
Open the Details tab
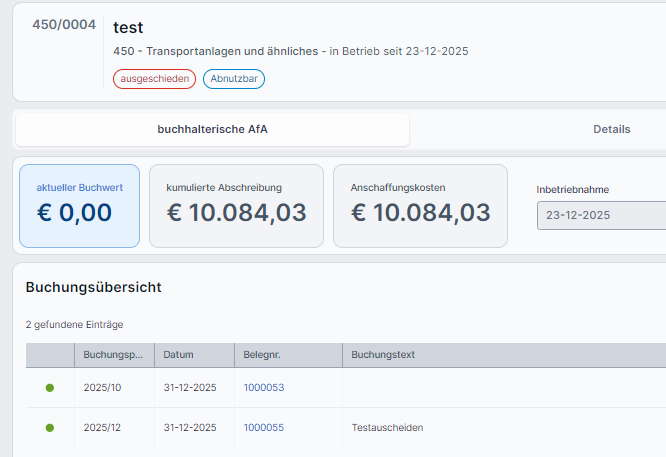611,129
